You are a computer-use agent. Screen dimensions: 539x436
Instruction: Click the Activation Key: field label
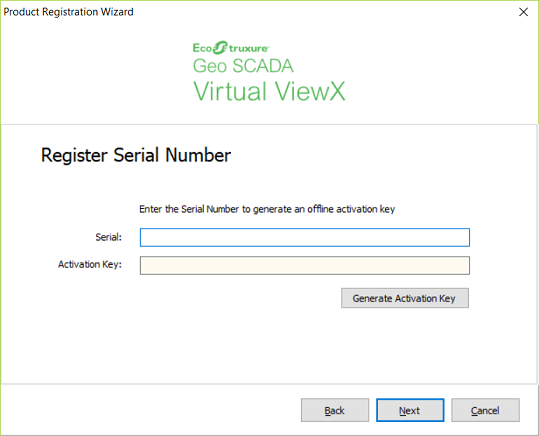coord(90,264)
